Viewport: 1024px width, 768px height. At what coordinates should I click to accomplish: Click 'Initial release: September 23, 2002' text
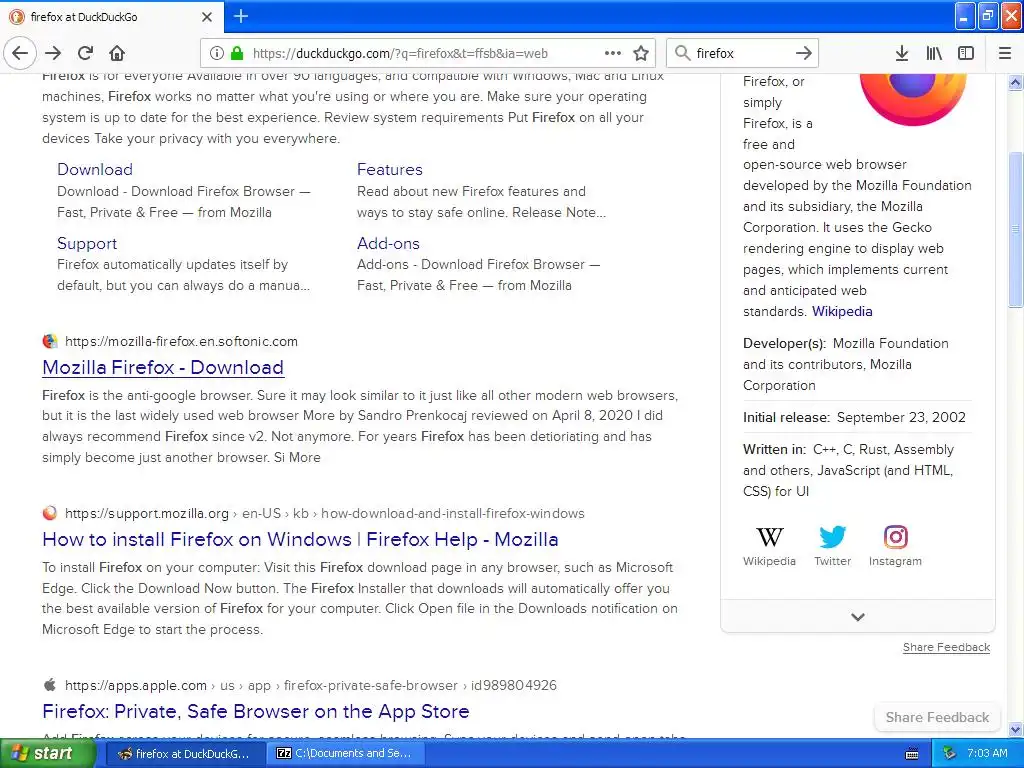854,417
